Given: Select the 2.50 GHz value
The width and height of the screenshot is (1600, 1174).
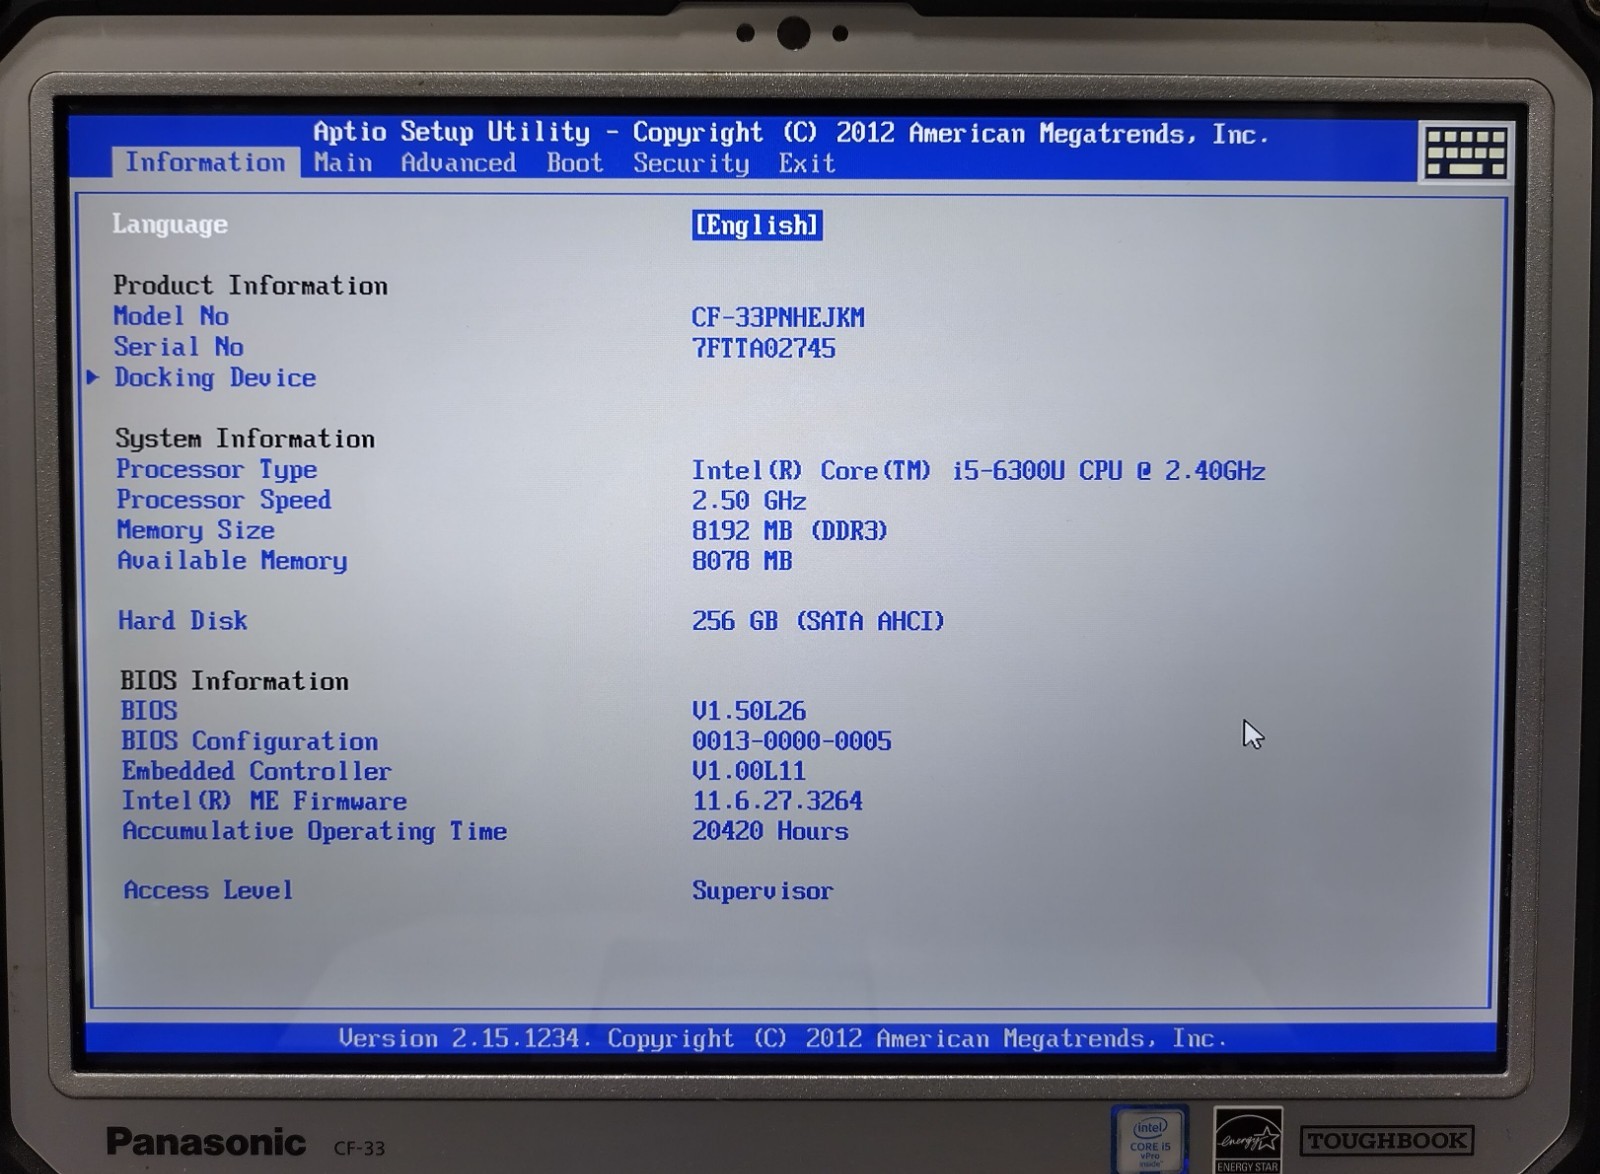Looking at the screenshot, I should pos(749,500).
